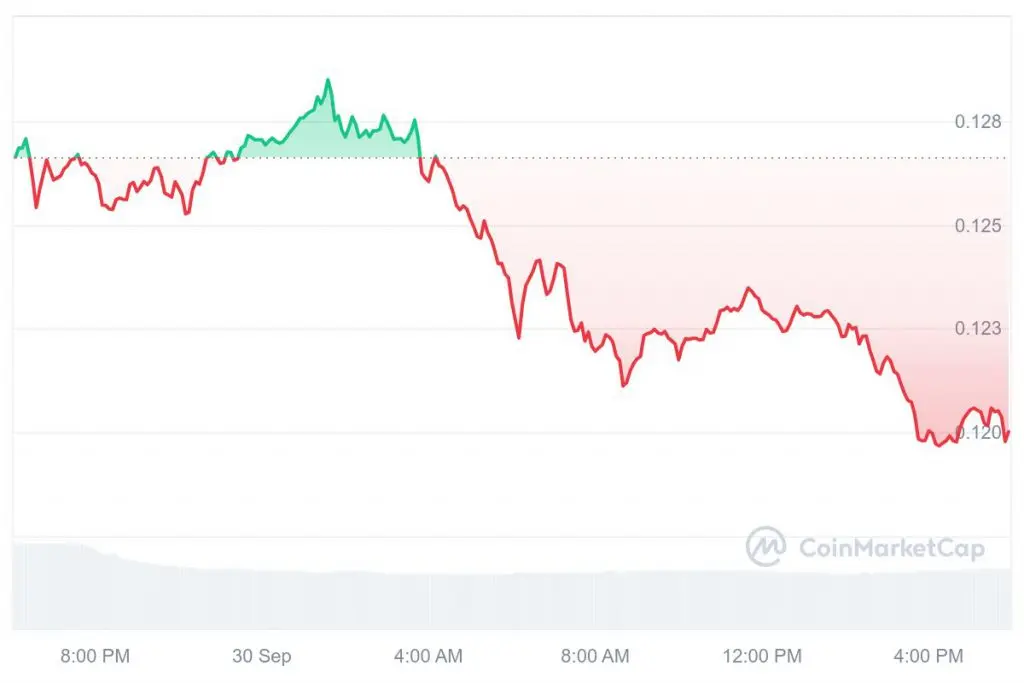Click the 0.123 price axis label
The image size is (1024, 683).
pos(978,328)
